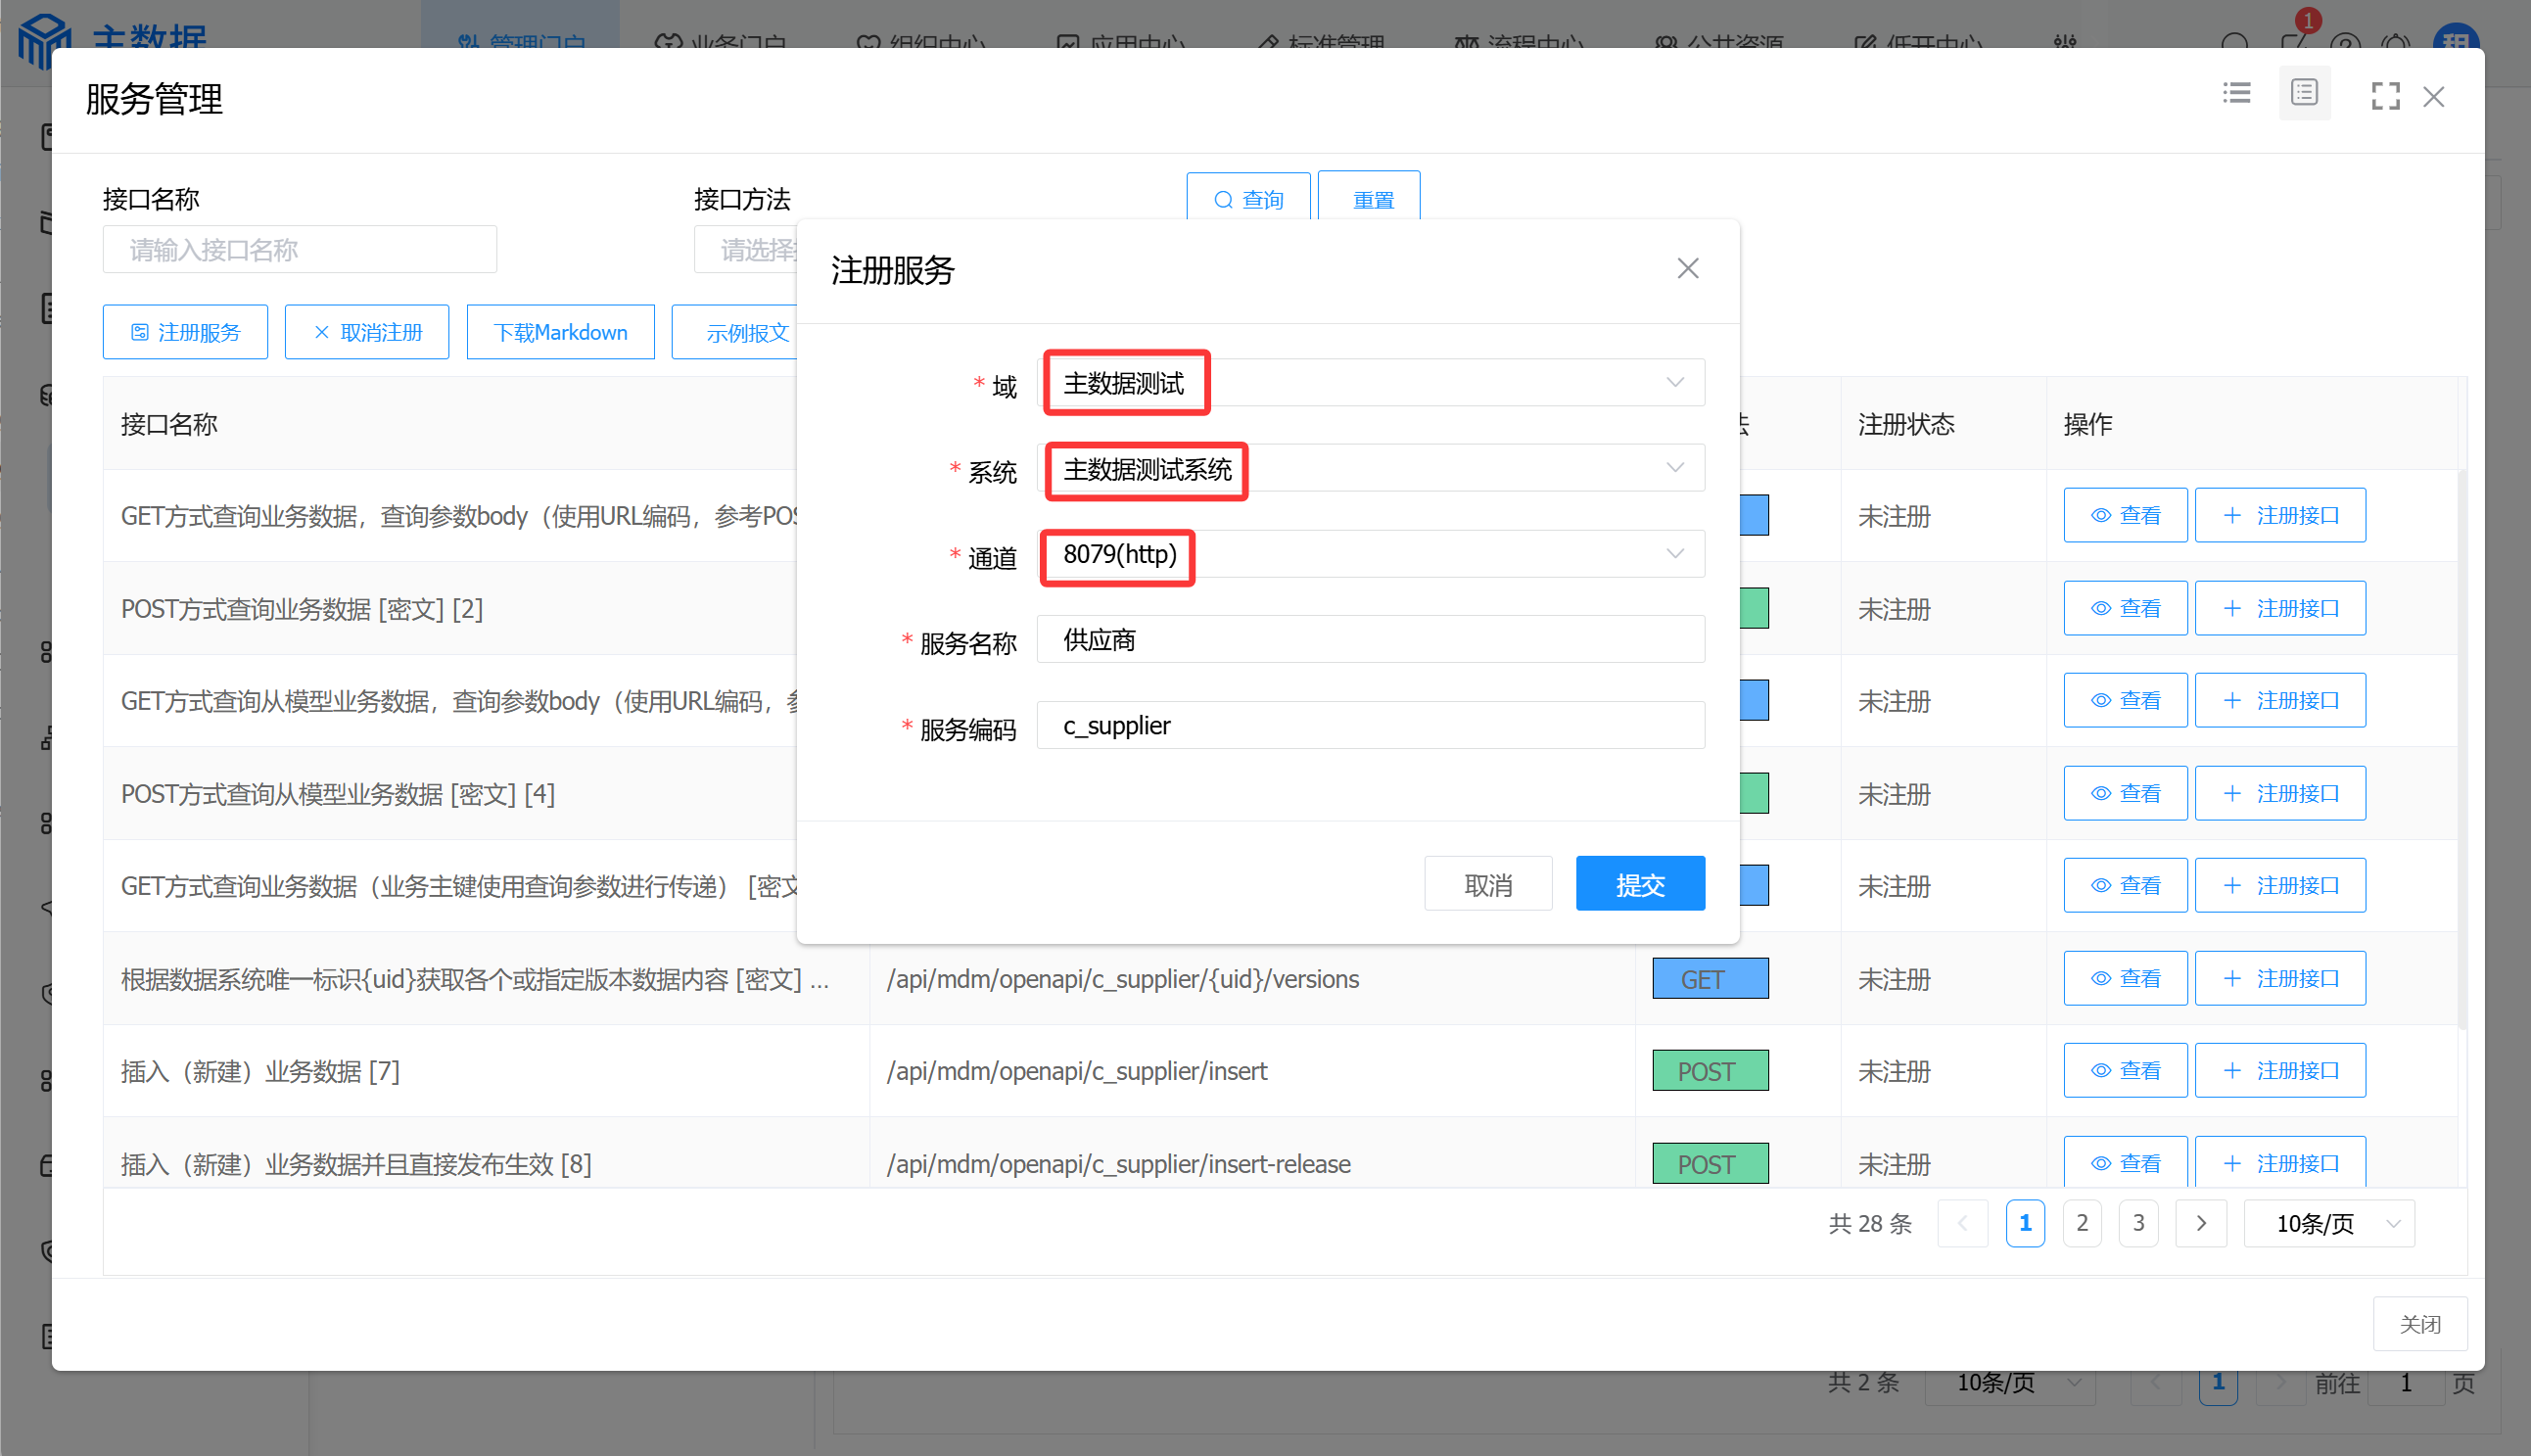Click 查看 for the versions API row
The image size is (2531, 1456).
pos(2124,979)
